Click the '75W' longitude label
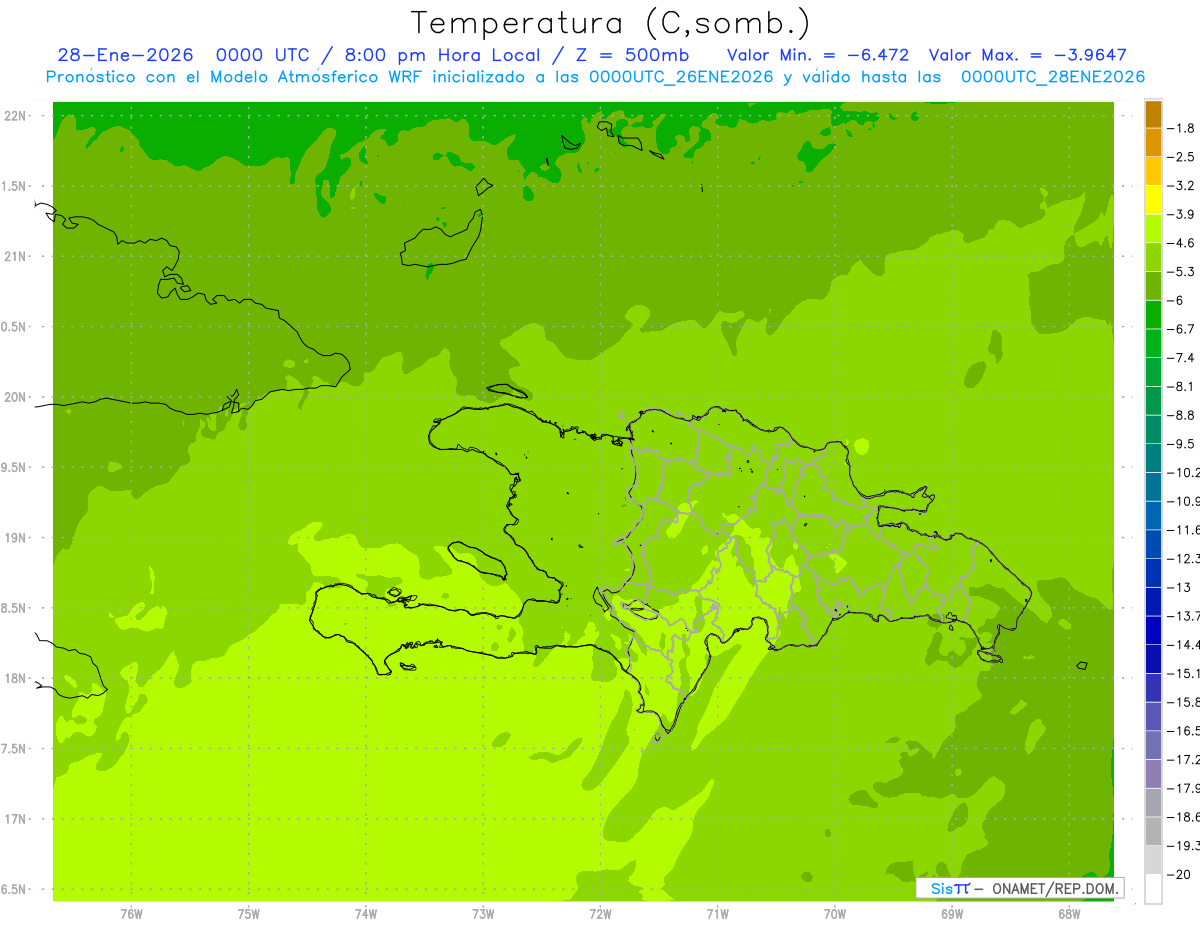This screenshot has width=1200, height=927. (249, 913)
